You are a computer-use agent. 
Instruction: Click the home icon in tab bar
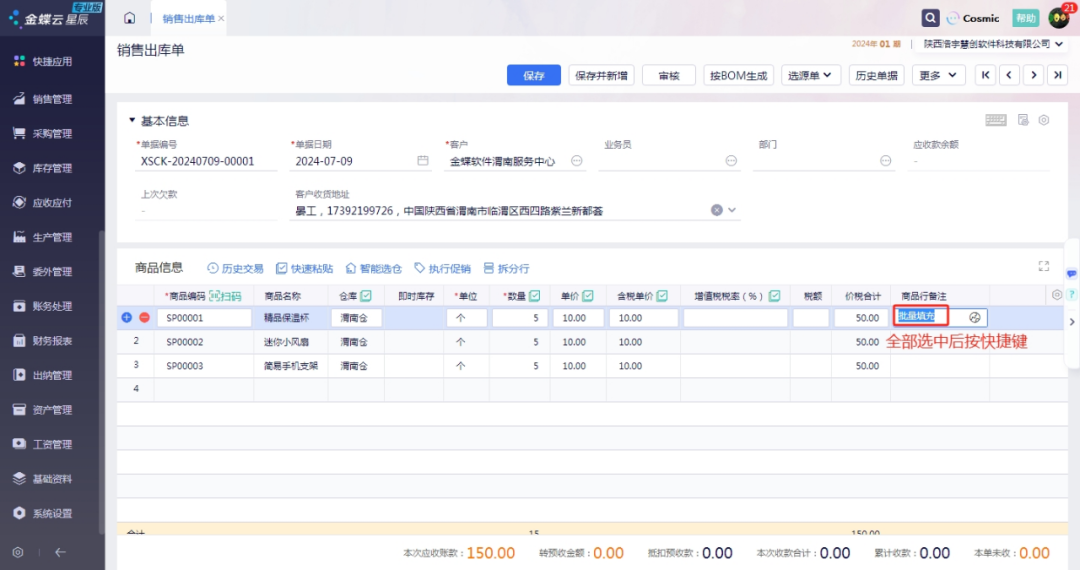(129, 18)
